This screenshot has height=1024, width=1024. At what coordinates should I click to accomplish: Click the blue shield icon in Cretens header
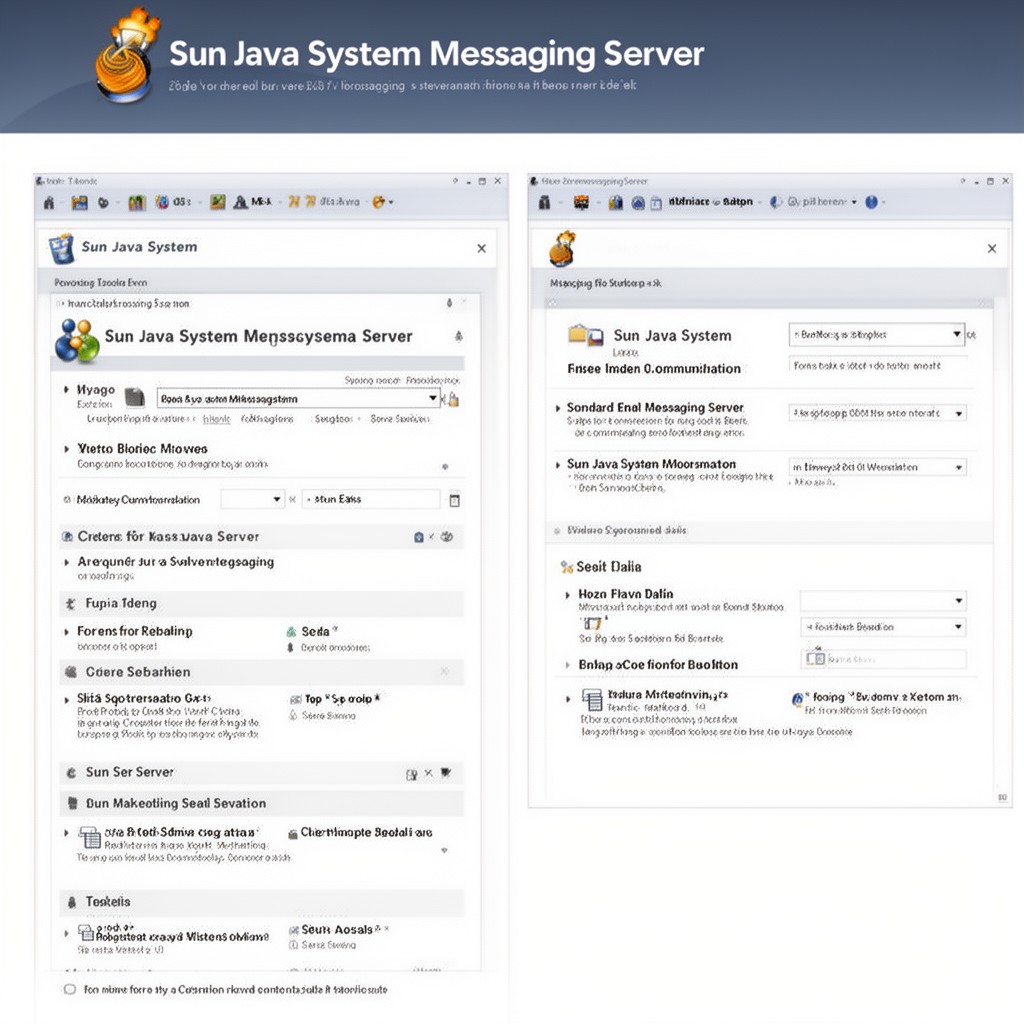point(419,537)
